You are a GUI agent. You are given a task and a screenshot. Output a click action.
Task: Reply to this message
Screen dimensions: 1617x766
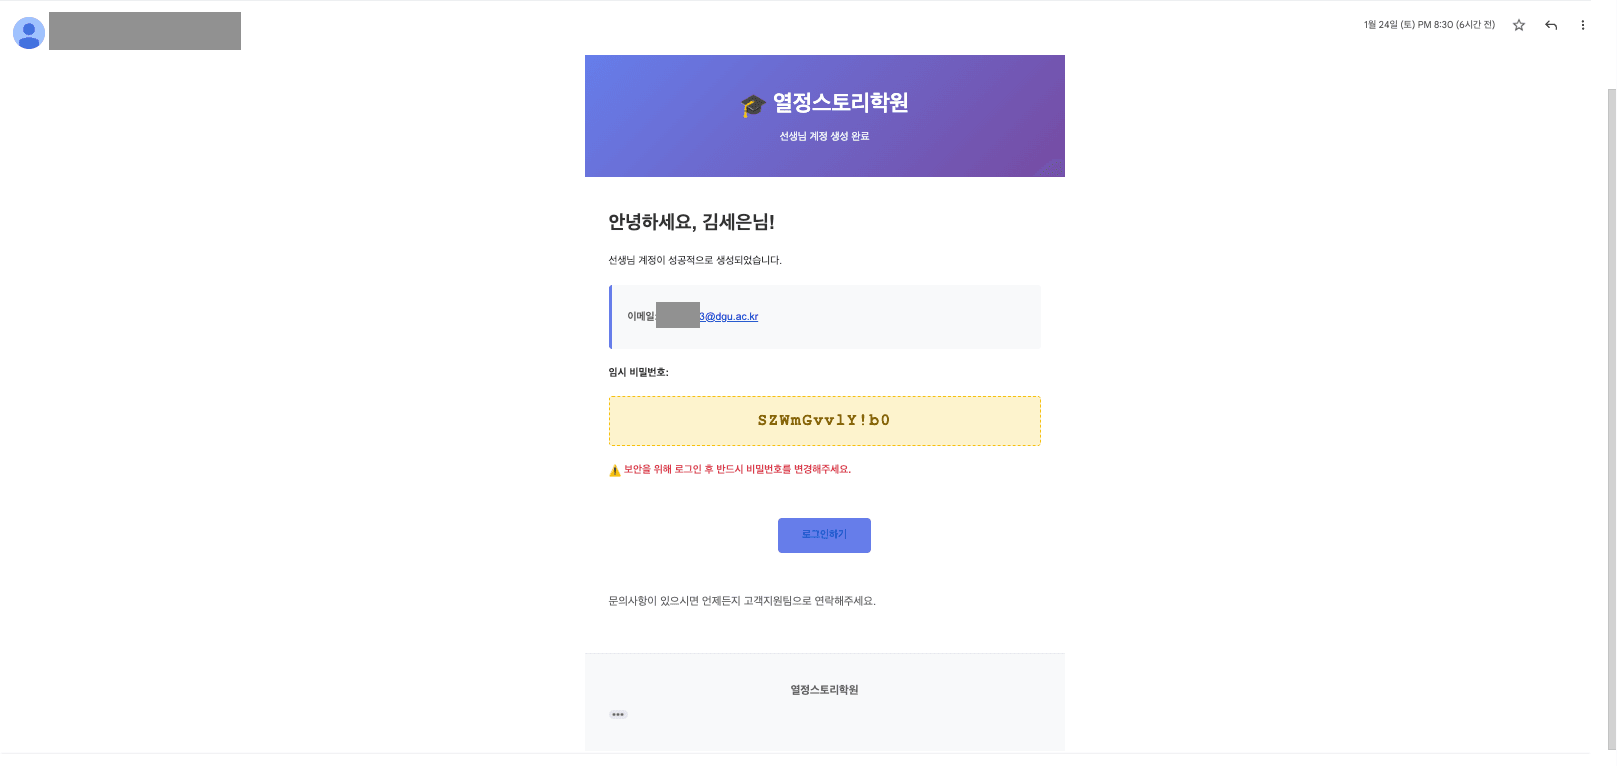click(1550, 24)
